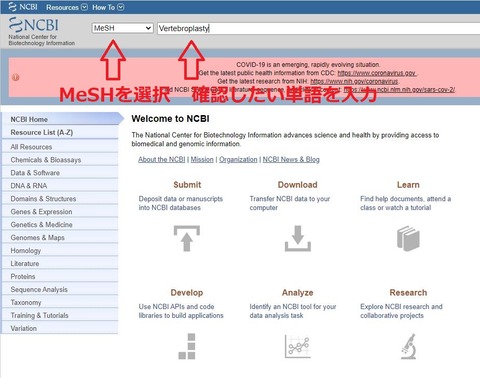Screen dimensions: 480x378
Task: Open the Organization link
Action: (x=238, y=160)
